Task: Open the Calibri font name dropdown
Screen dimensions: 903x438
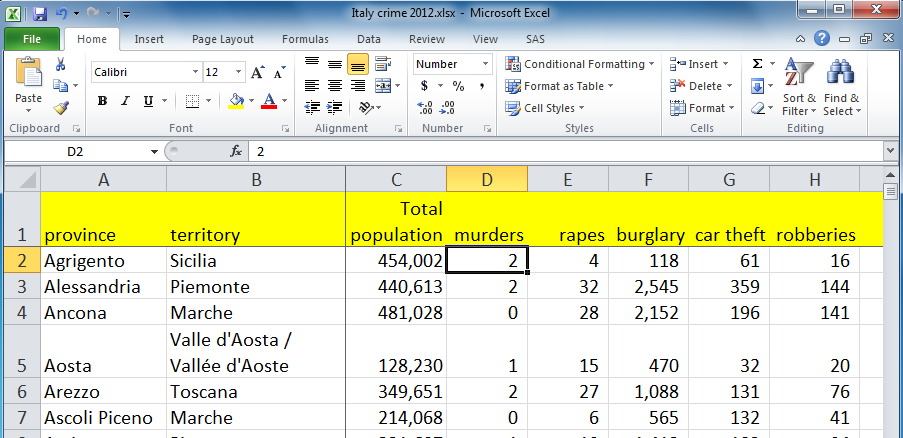Action: [x=196, y=73]
